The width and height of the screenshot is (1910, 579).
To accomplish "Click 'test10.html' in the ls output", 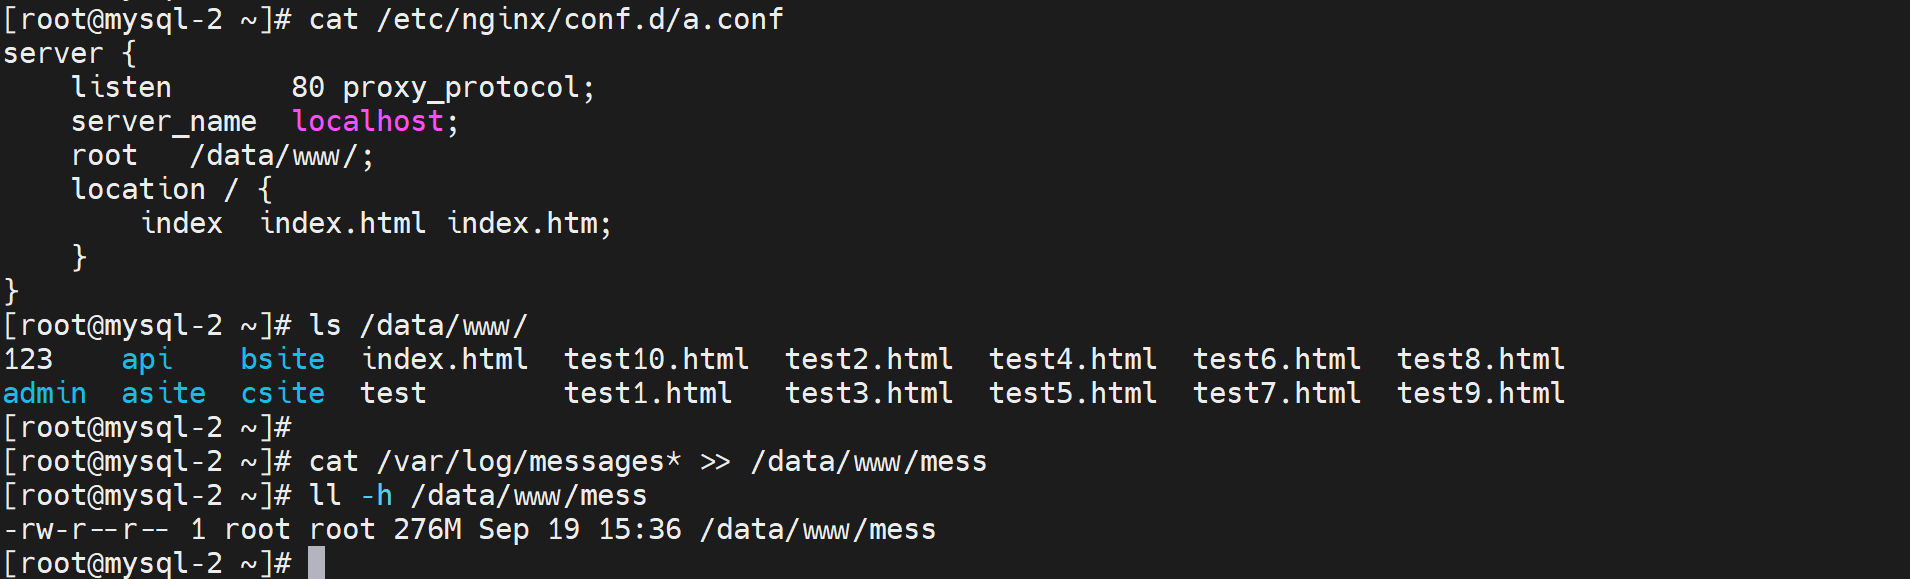I will click(x=656, y=360).
